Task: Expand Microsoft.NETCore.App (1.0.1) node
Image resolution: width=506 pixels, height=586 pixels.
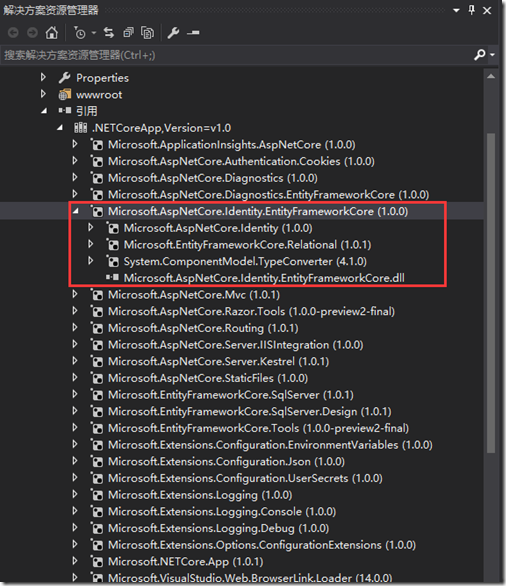Action: pyautogui.click(x=75, y=561)
